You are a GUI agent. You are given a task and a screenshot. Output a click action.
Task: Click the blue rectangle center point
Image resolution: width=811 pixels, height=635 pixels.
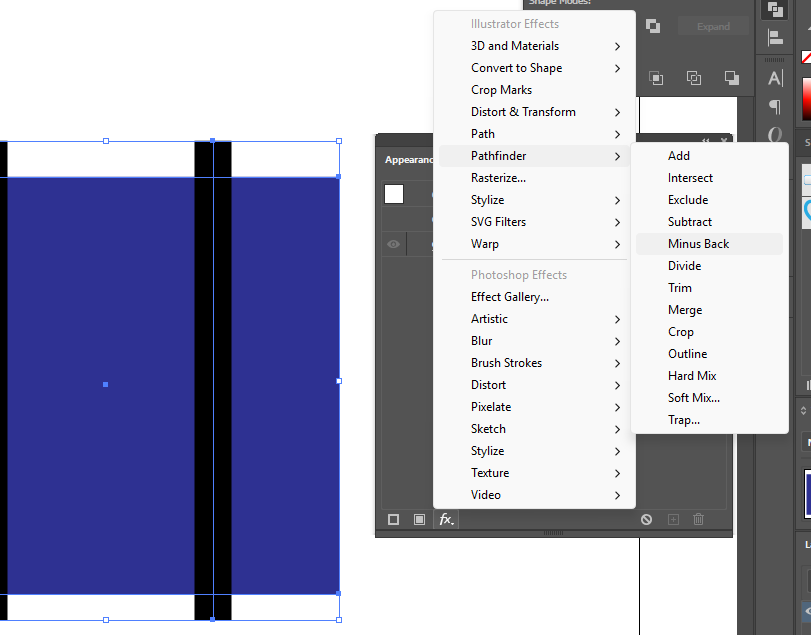[x=106, y=384]
